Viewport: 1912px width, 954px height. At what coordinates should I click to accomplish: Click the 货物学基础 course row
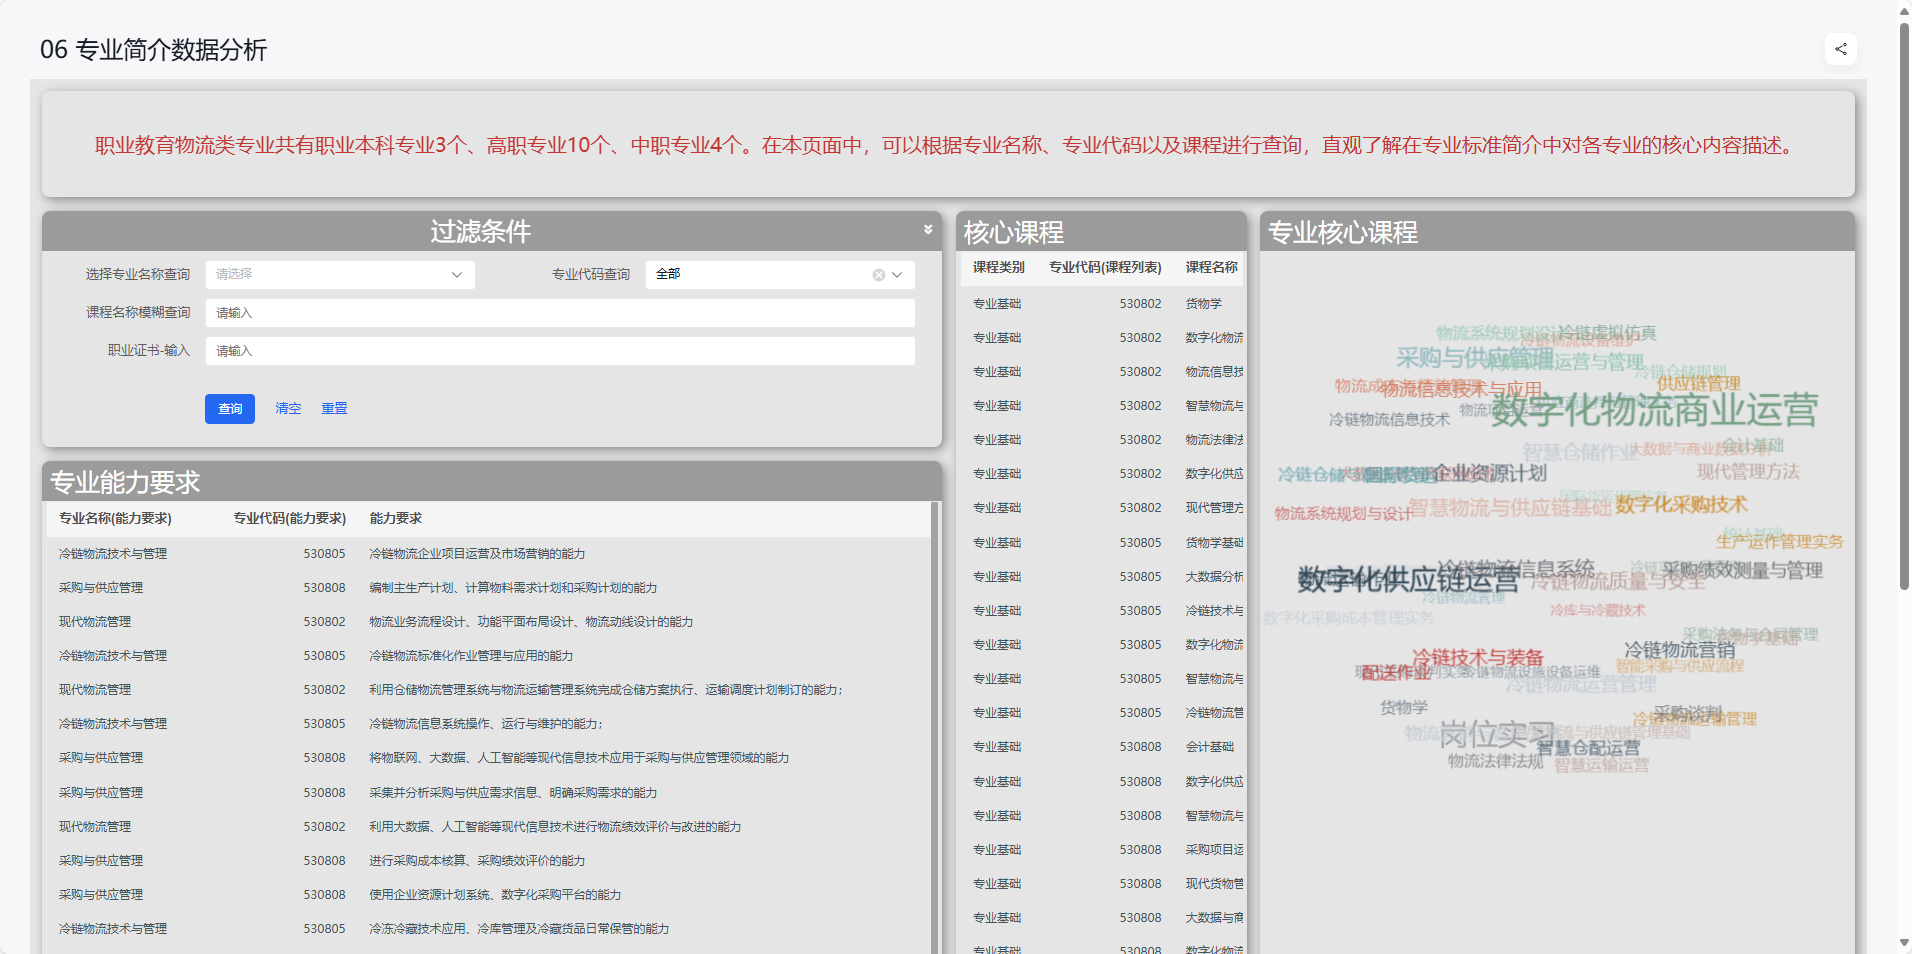(x=1102, y=543)
